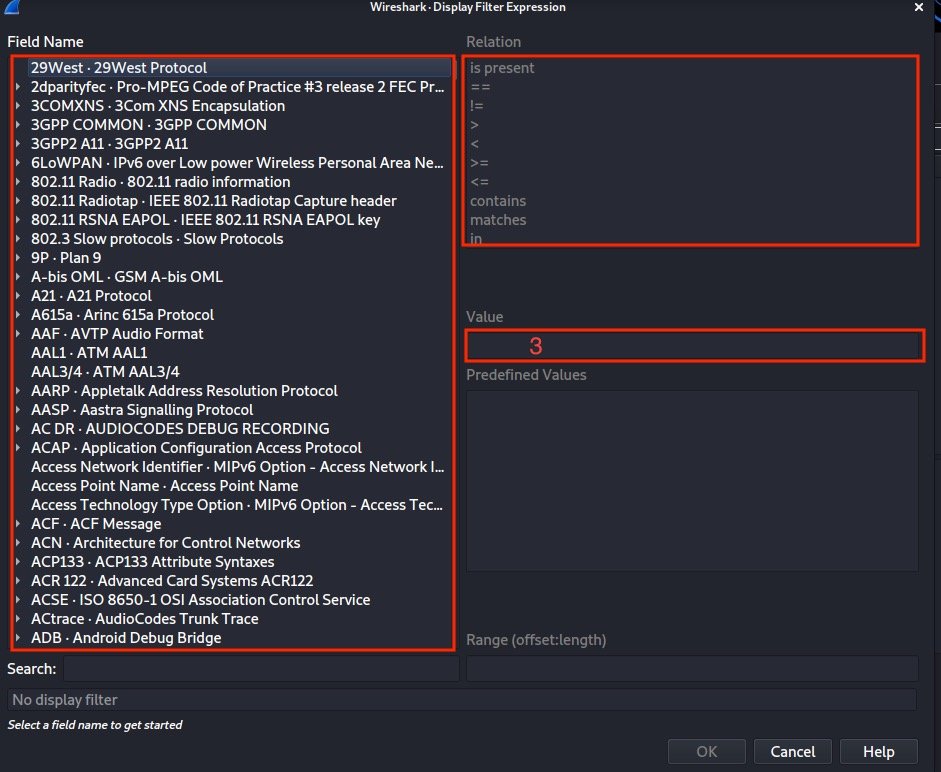Choose the <= relation
This screenshot has height=772, width=941.
[x=691, y=182]
